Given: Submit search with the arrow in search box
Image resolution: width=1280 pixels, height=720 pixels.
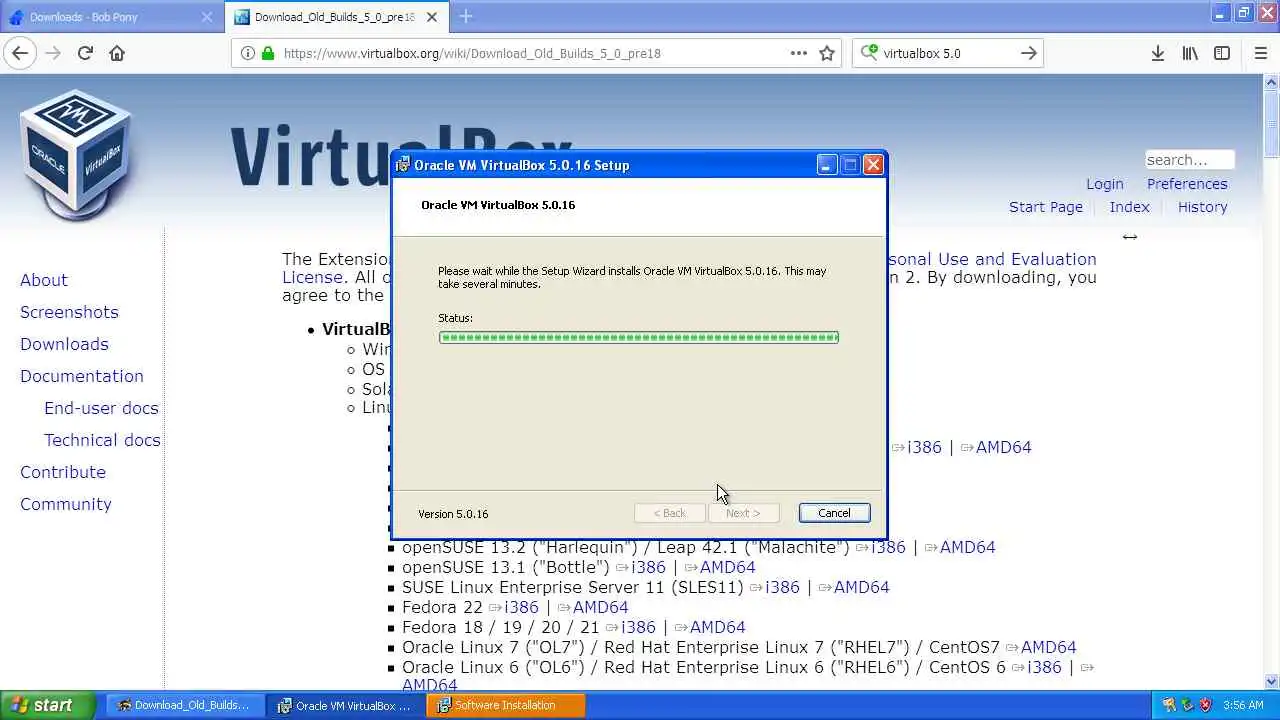Looking at the screenshot, I should pos(1028,53).
